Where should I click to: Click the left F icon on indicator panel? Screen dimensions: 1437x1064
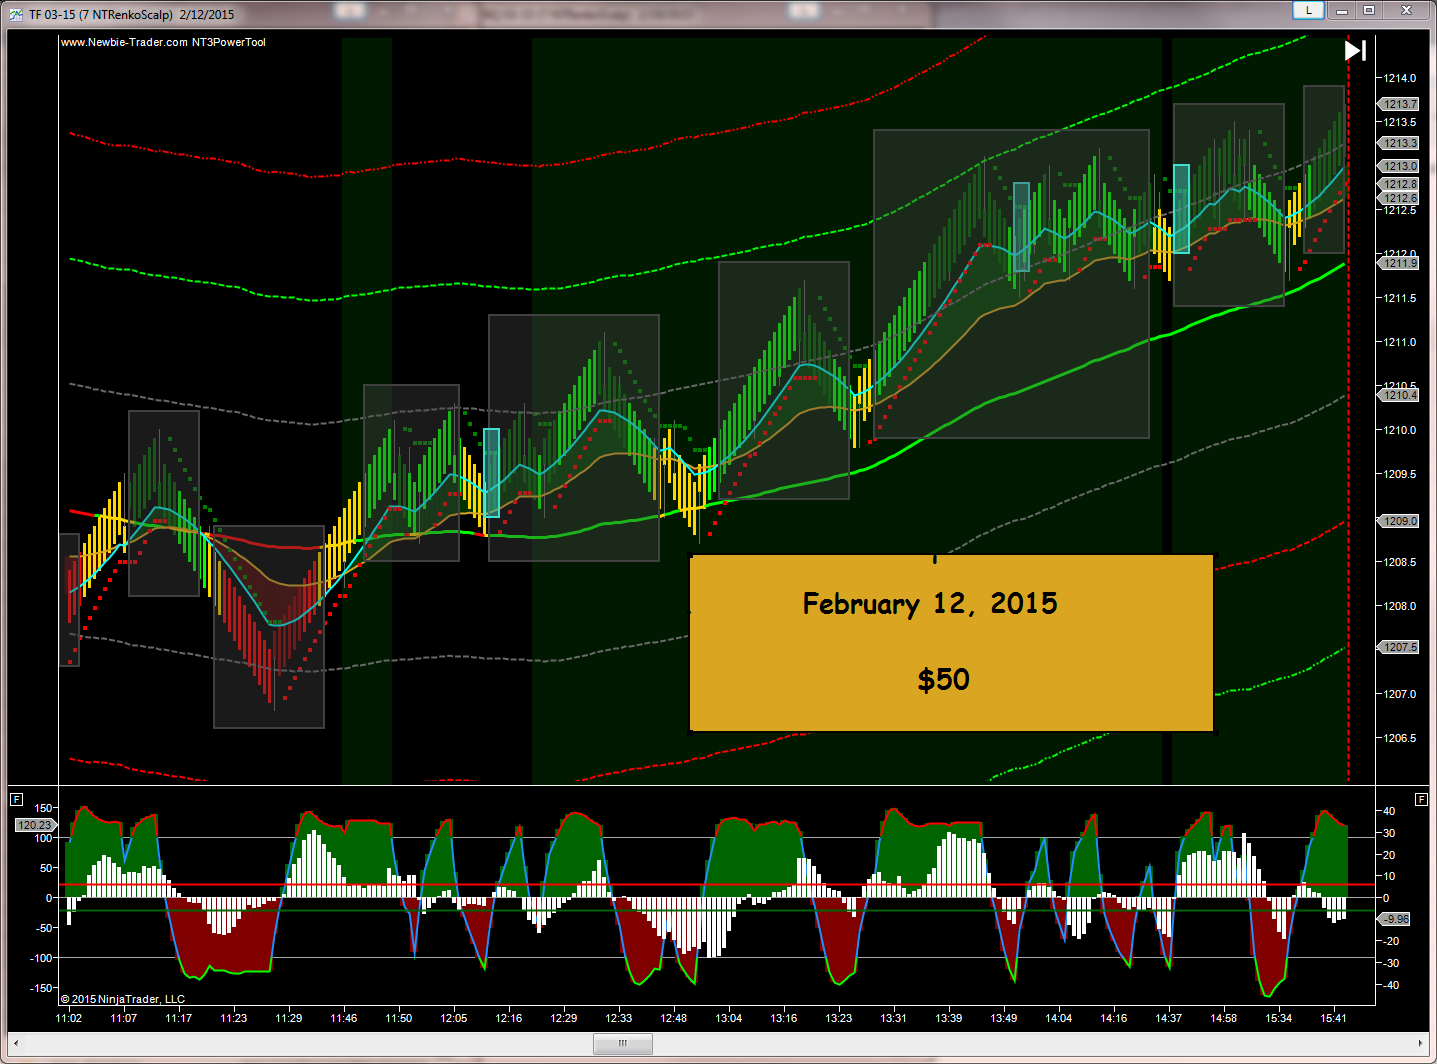(16, 799)
